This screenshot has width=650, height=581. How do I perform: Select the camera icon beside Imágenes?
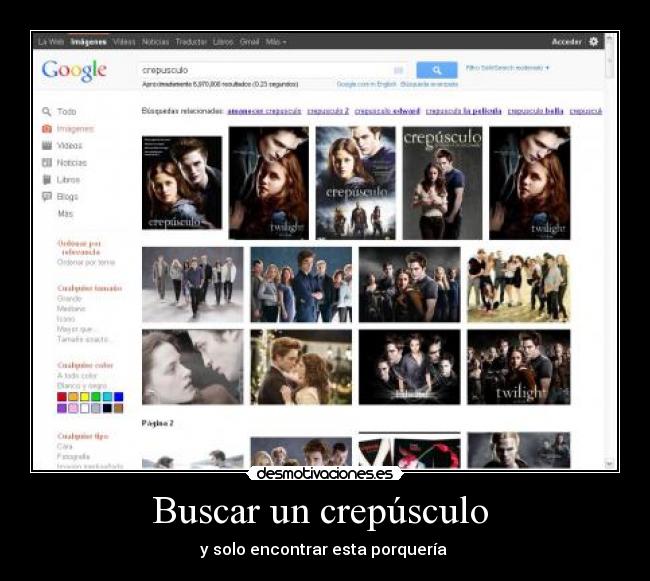pos(46,128)
